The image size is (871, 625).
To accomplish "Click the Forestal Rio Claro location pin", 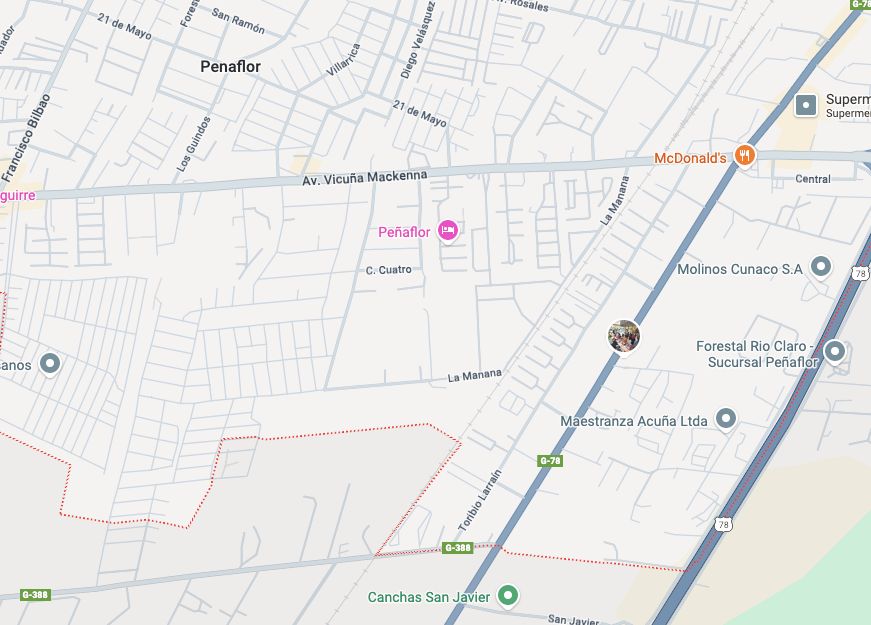I will pyautogui.click(x=834, y=352).
